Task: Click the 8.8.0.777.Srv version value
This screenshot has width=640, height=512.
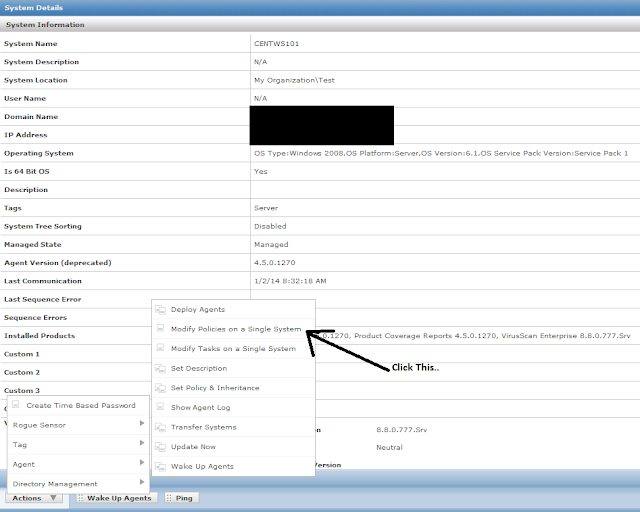Action: click(402, 430)
